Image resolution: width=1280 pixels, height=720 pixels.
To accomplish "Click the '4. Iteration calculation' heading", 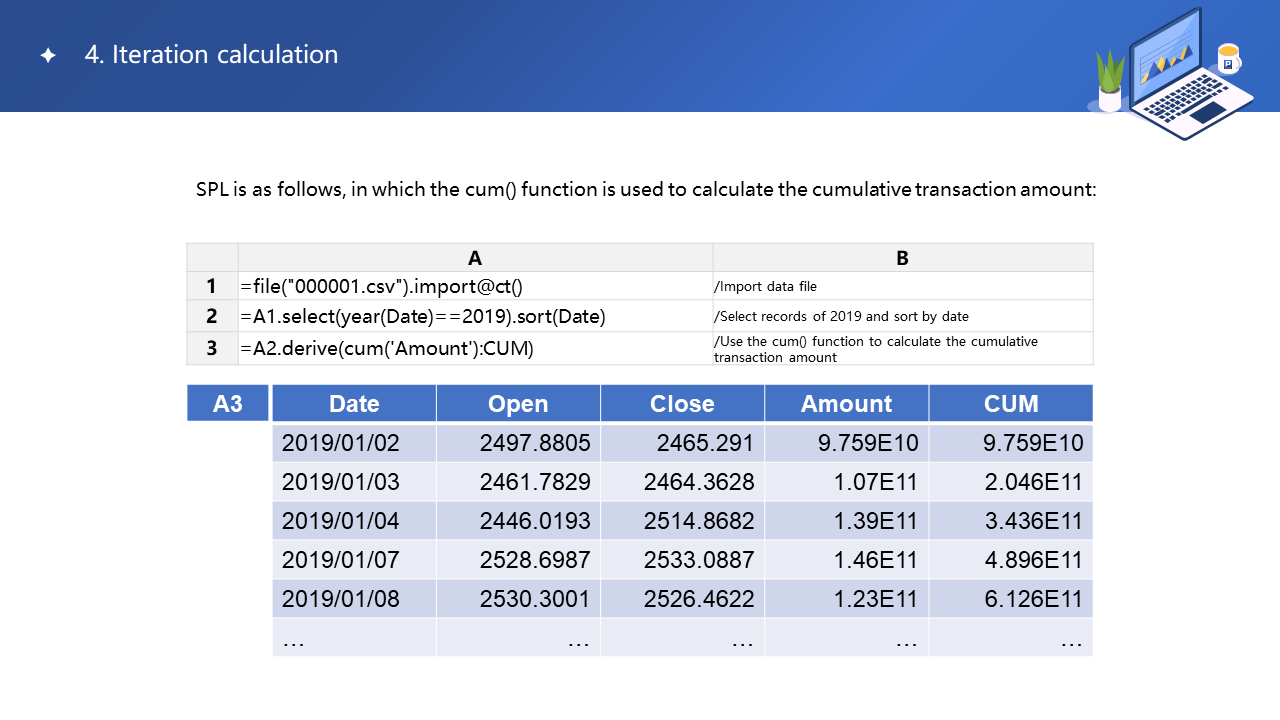I will (x=211, y=55).
